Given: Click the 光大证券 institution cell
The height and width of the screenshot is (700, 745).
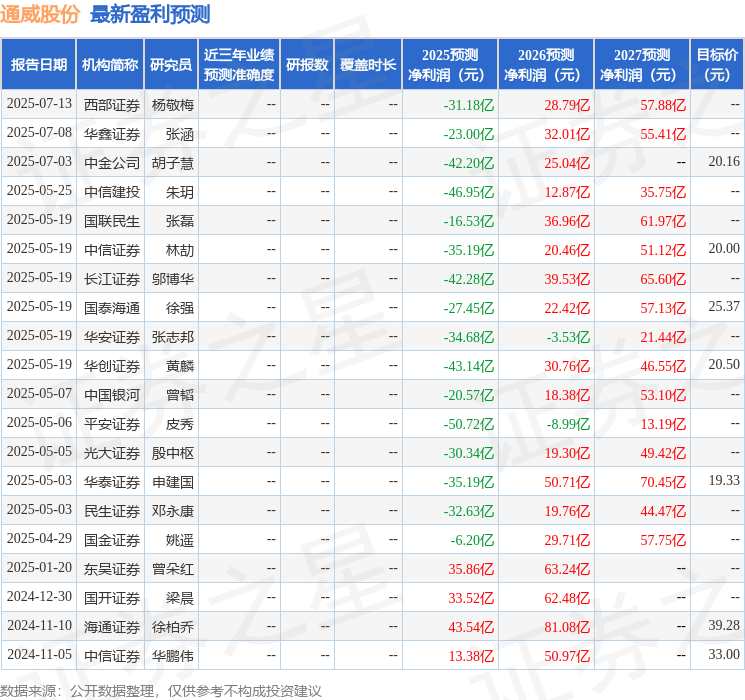Looking at the screenshot, I should coord(112,453).
